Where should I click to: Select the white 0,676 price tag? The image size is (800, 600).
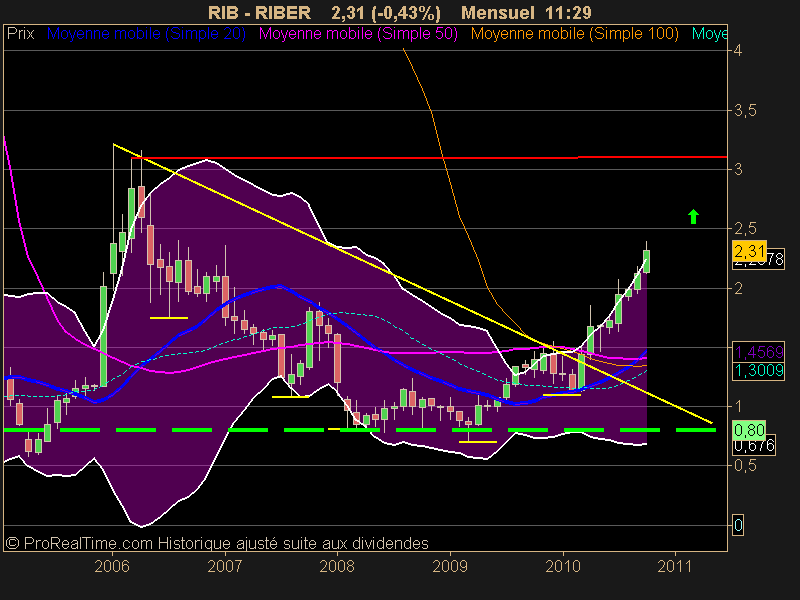click(x=755, y=446)
